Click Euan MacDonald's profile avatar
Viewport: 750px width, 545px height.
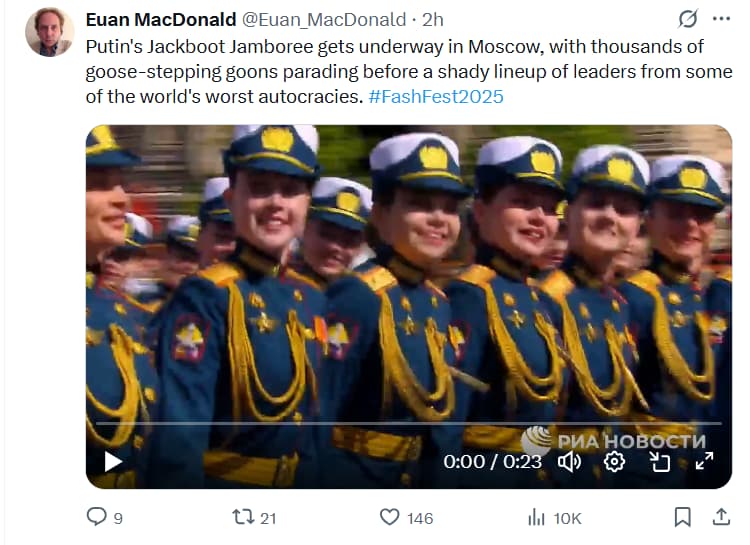[50, 32]
